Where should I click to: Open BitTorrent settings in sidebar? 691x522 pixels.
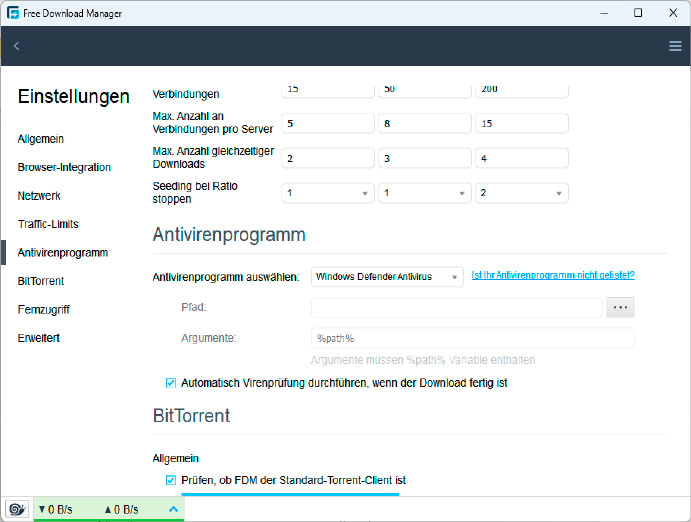coord(41,281)
